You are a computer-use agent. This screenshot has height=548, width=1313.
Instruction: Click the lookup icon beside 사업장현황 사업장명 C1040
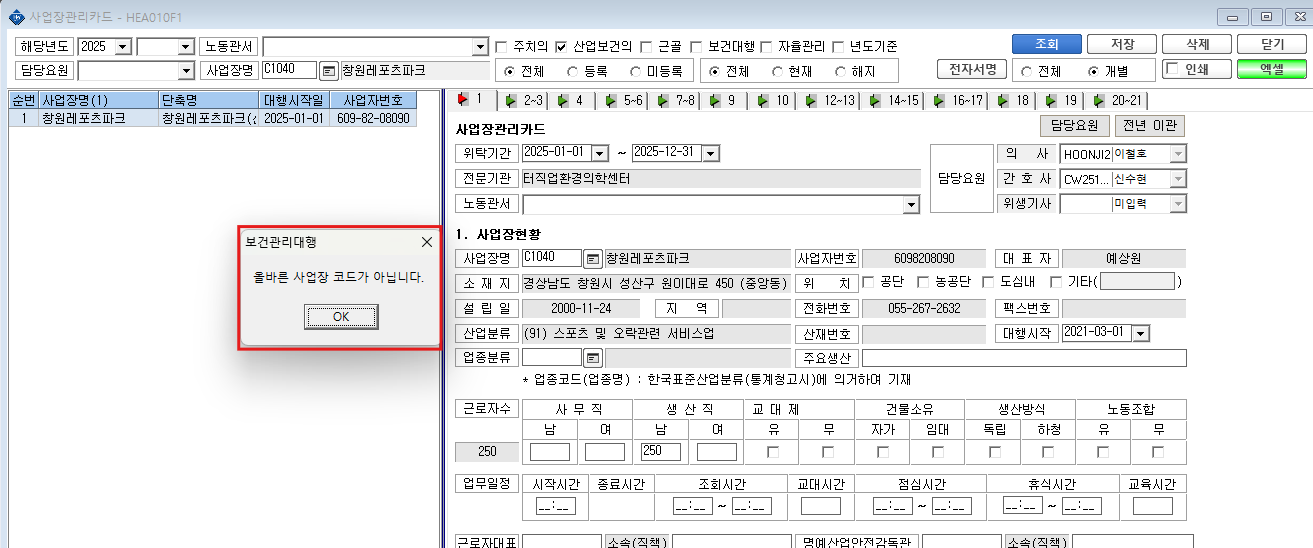click(x=593, y=258)
